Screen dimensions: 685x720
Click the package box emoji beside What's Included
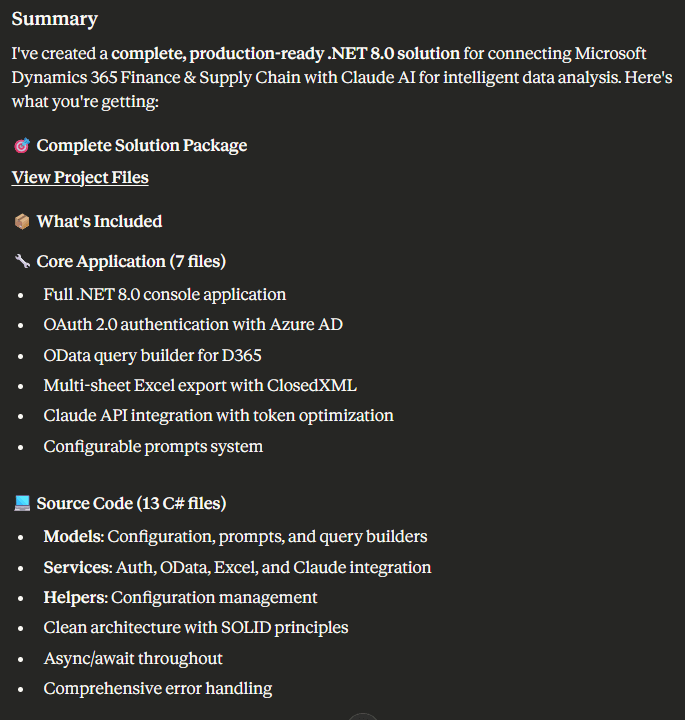21,222
